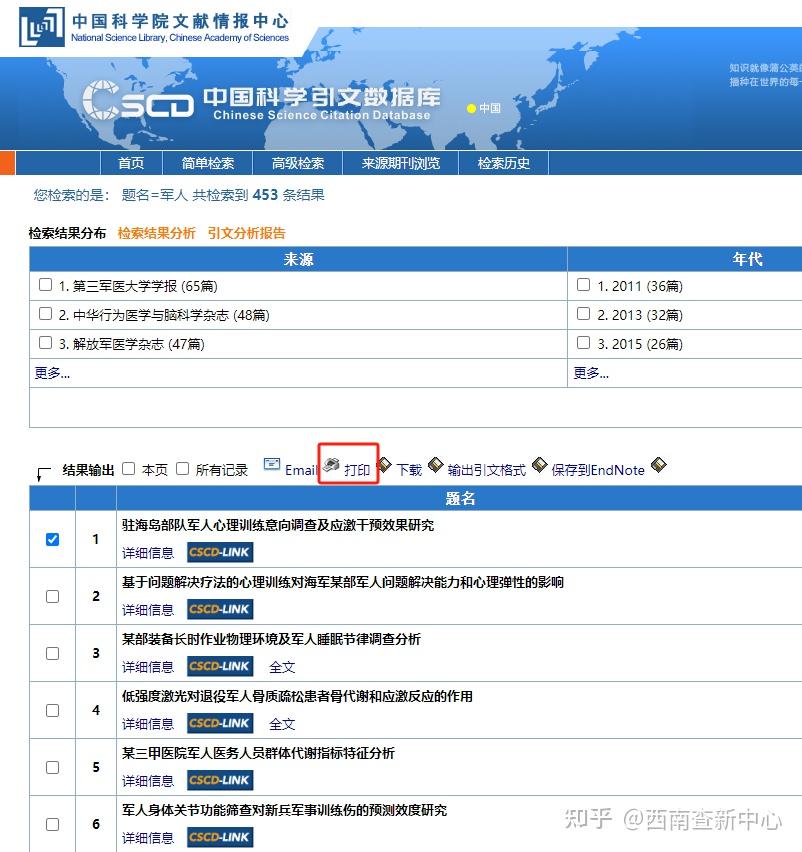Switch to the 高级检索 tab

(296, 163)
